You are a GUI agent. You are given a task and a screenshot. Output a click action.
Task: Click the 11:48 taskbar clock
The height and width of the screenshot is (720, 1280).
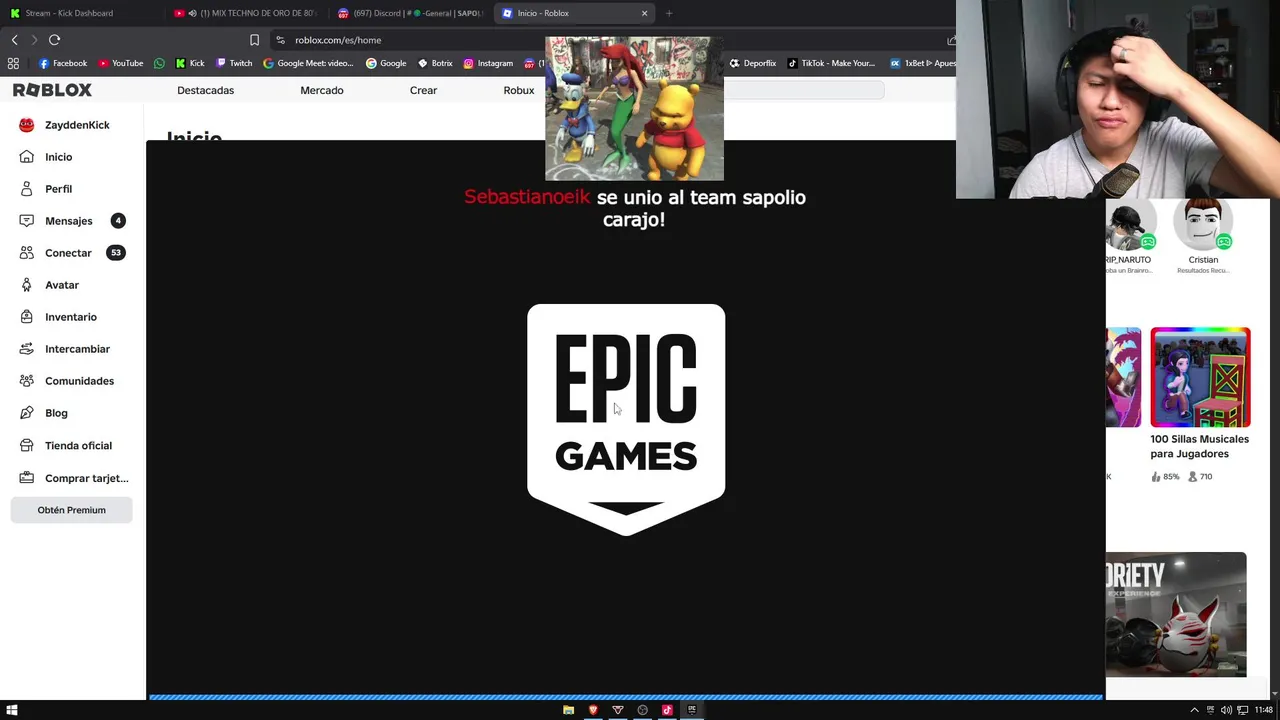(1263, 710)
